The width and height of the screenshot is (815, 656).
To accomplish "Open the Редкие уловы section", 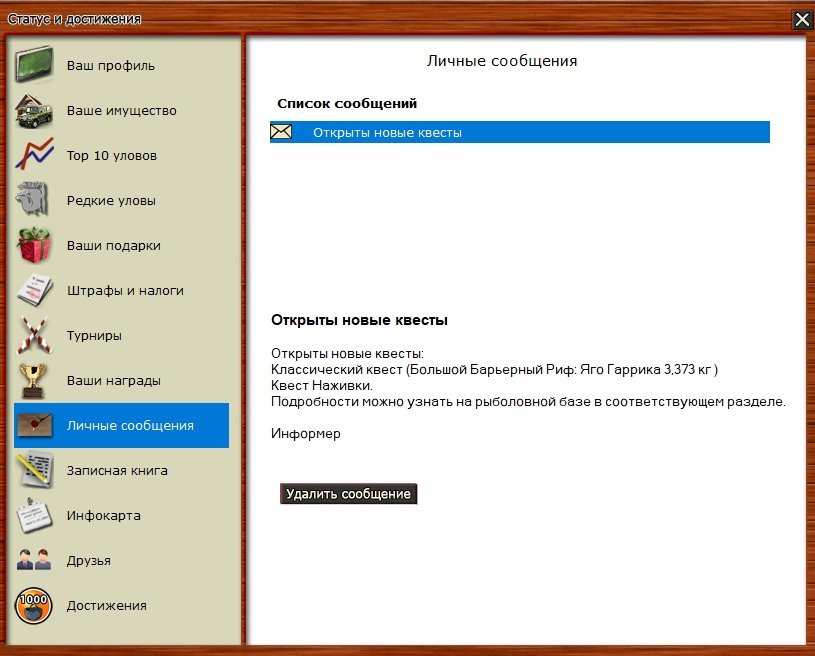I will pos(111,201).
